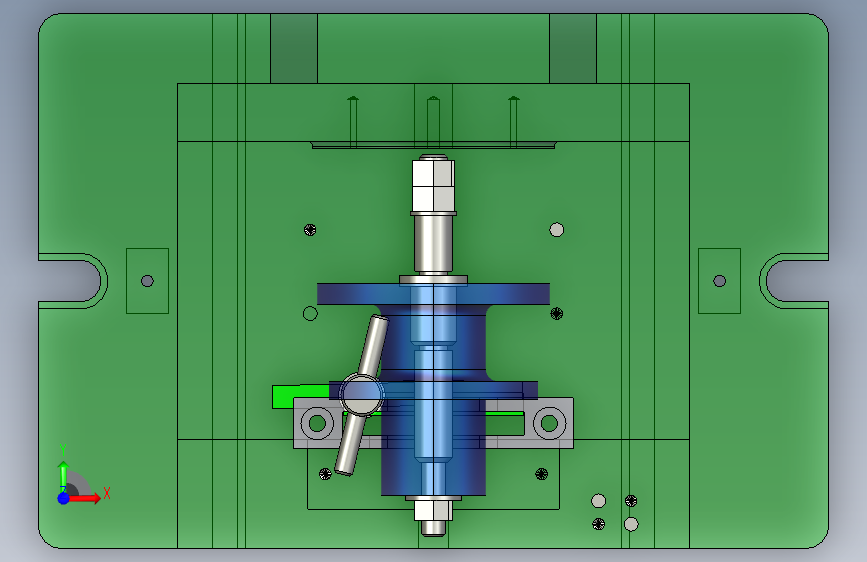The height and width of the screenshot is (562, 867).
Task: Pick the blue upper flange of the housing
Action: click(x=434, y=294)
